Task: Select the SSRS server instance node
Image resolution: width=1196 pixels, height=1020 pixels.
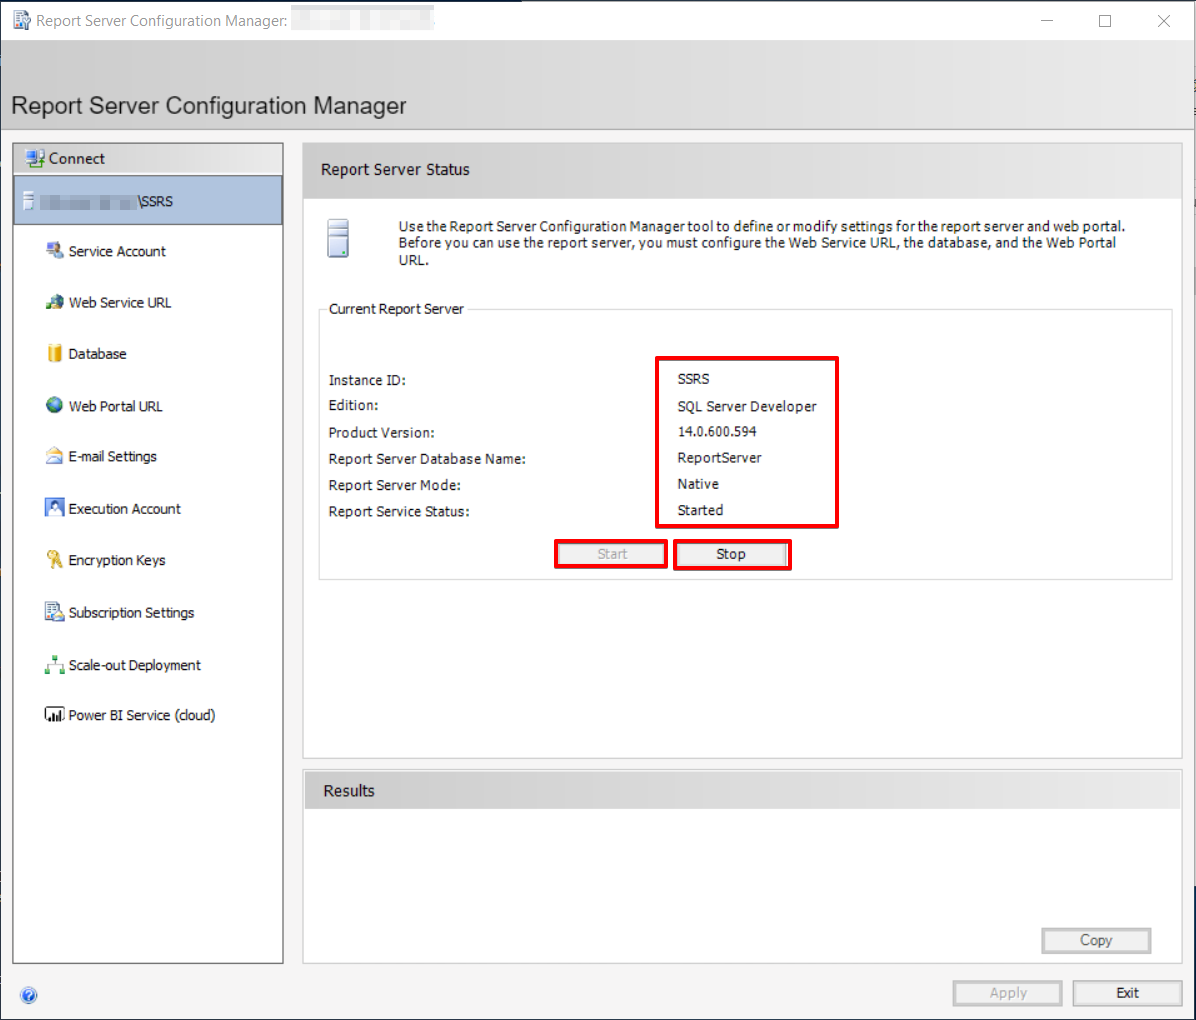Action: pos(148,201)
